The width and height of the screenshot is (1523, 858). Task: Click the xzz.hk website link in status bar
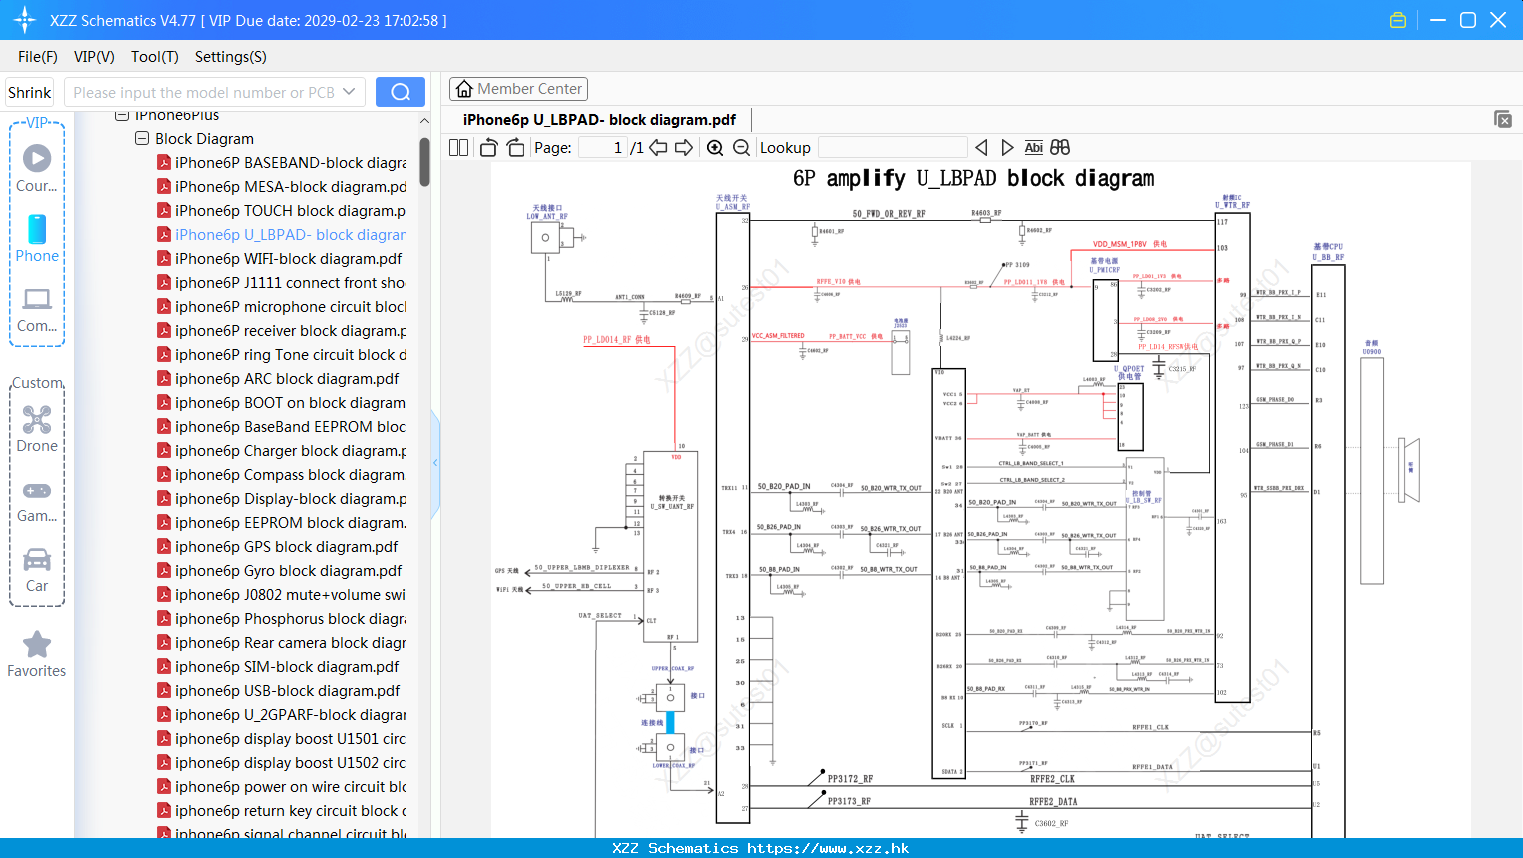(828, 848)
